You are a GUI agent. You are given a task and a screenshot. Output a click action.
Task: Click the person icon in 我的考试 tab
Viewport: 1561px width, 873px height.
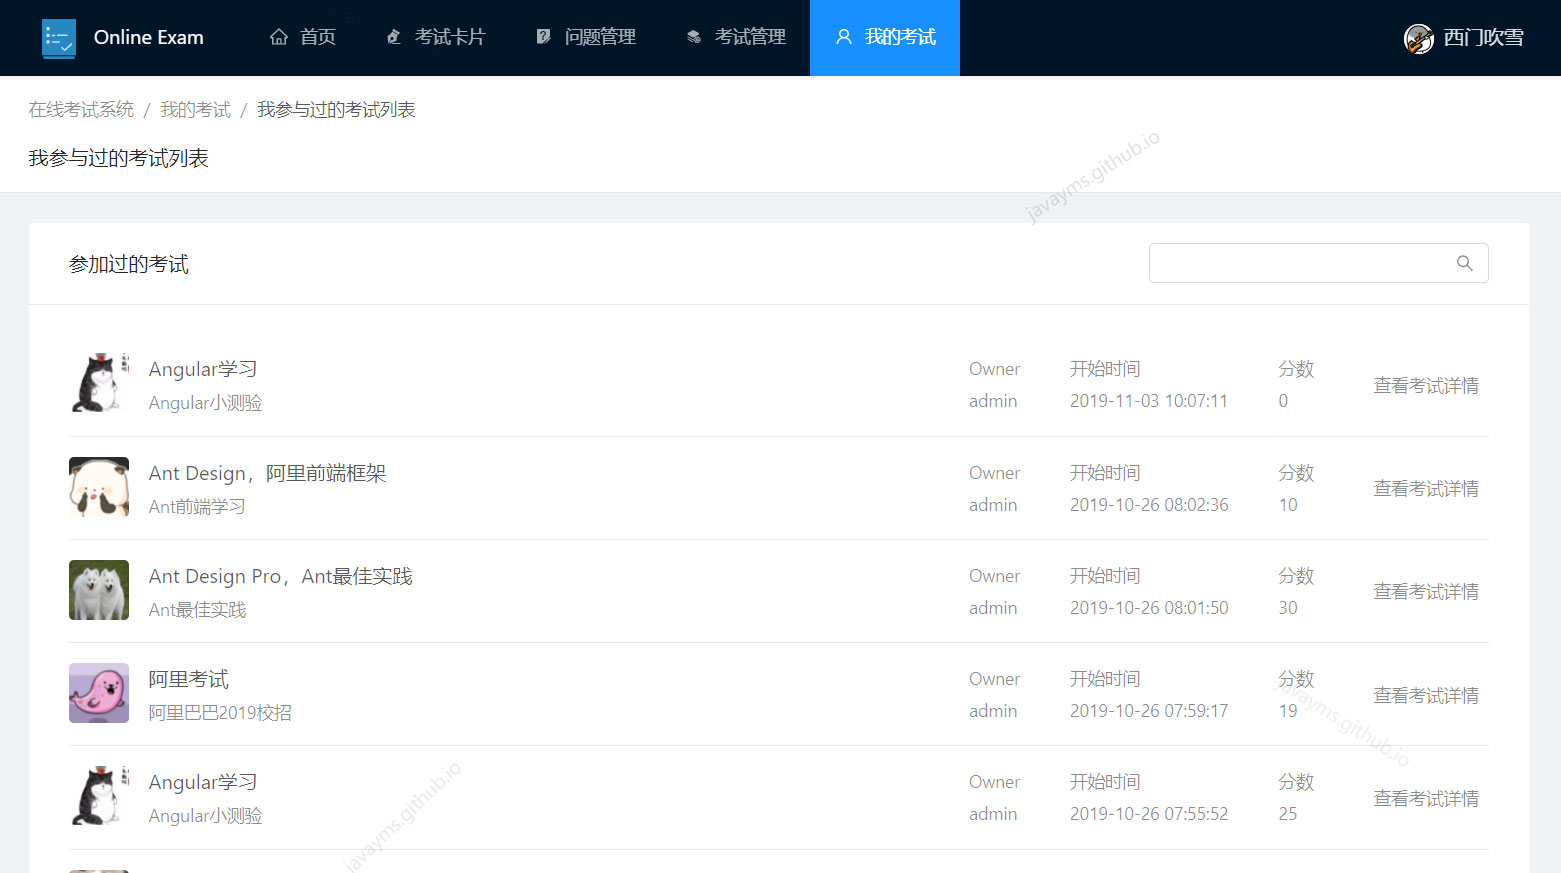click(x=843, y=37)
